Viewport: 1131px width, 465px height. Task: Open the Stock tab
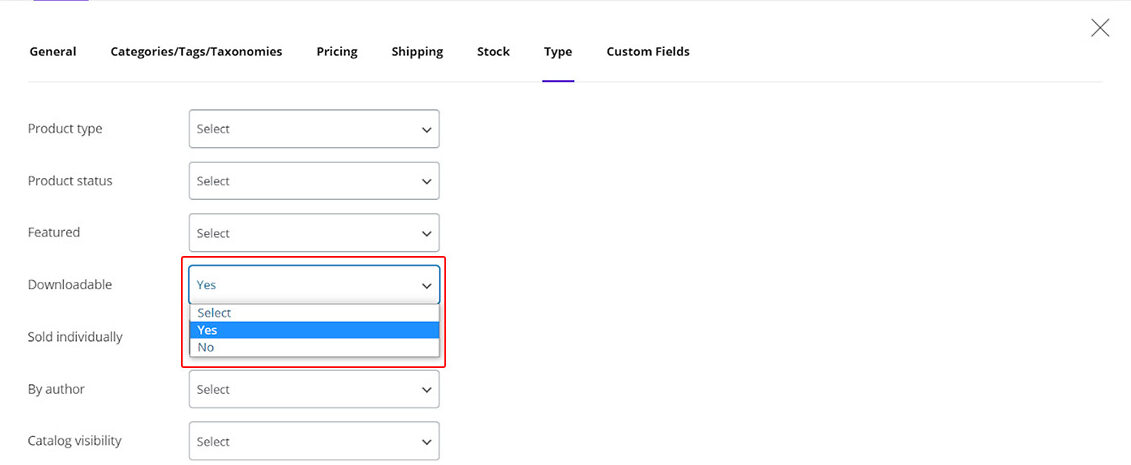click(493, 52)
